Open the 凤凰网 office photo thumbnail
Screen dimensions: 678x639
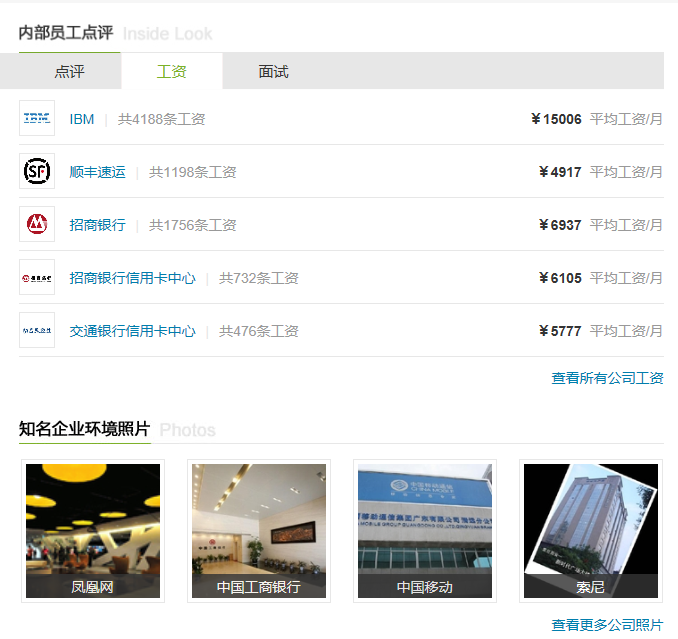[93, 531]
